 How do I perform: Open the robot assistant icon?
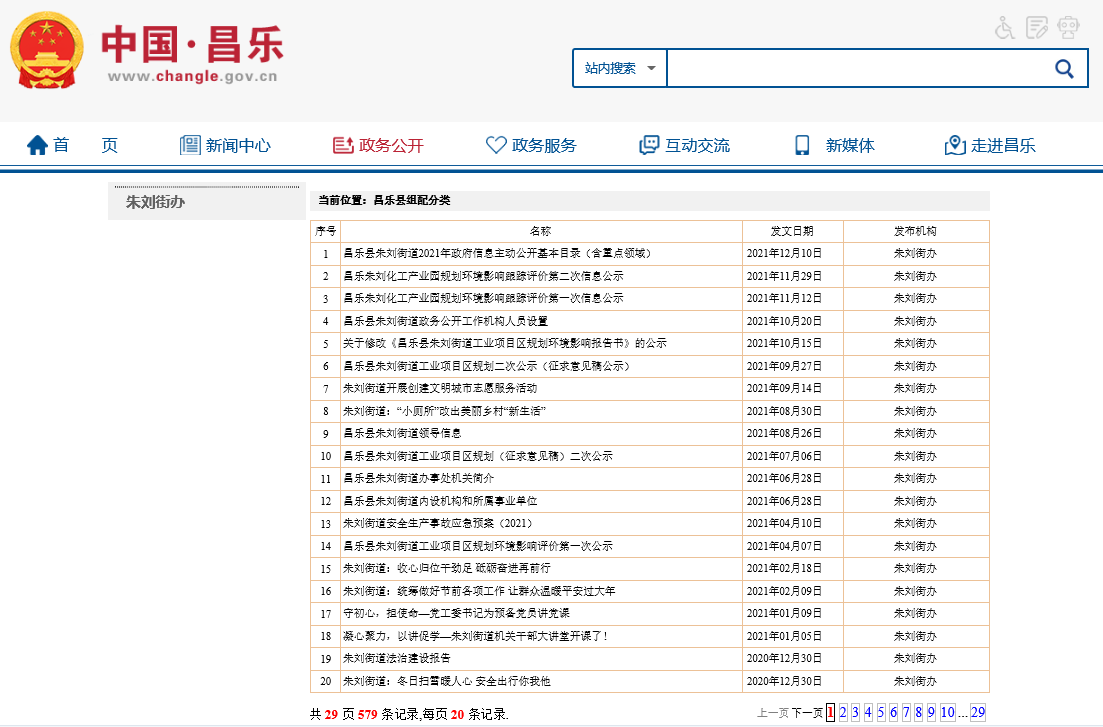tap(1069, 28)
